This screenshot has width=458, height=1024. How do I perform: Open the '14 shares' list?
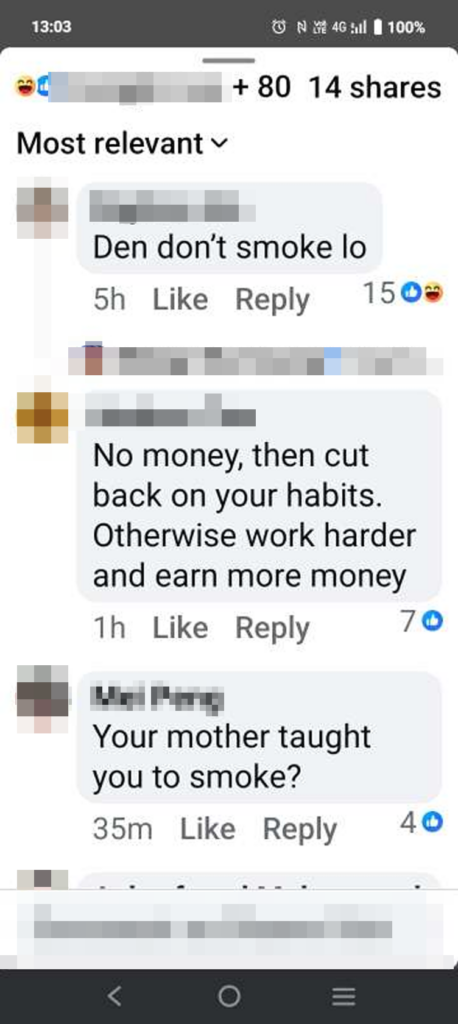[x=375, y=88]
